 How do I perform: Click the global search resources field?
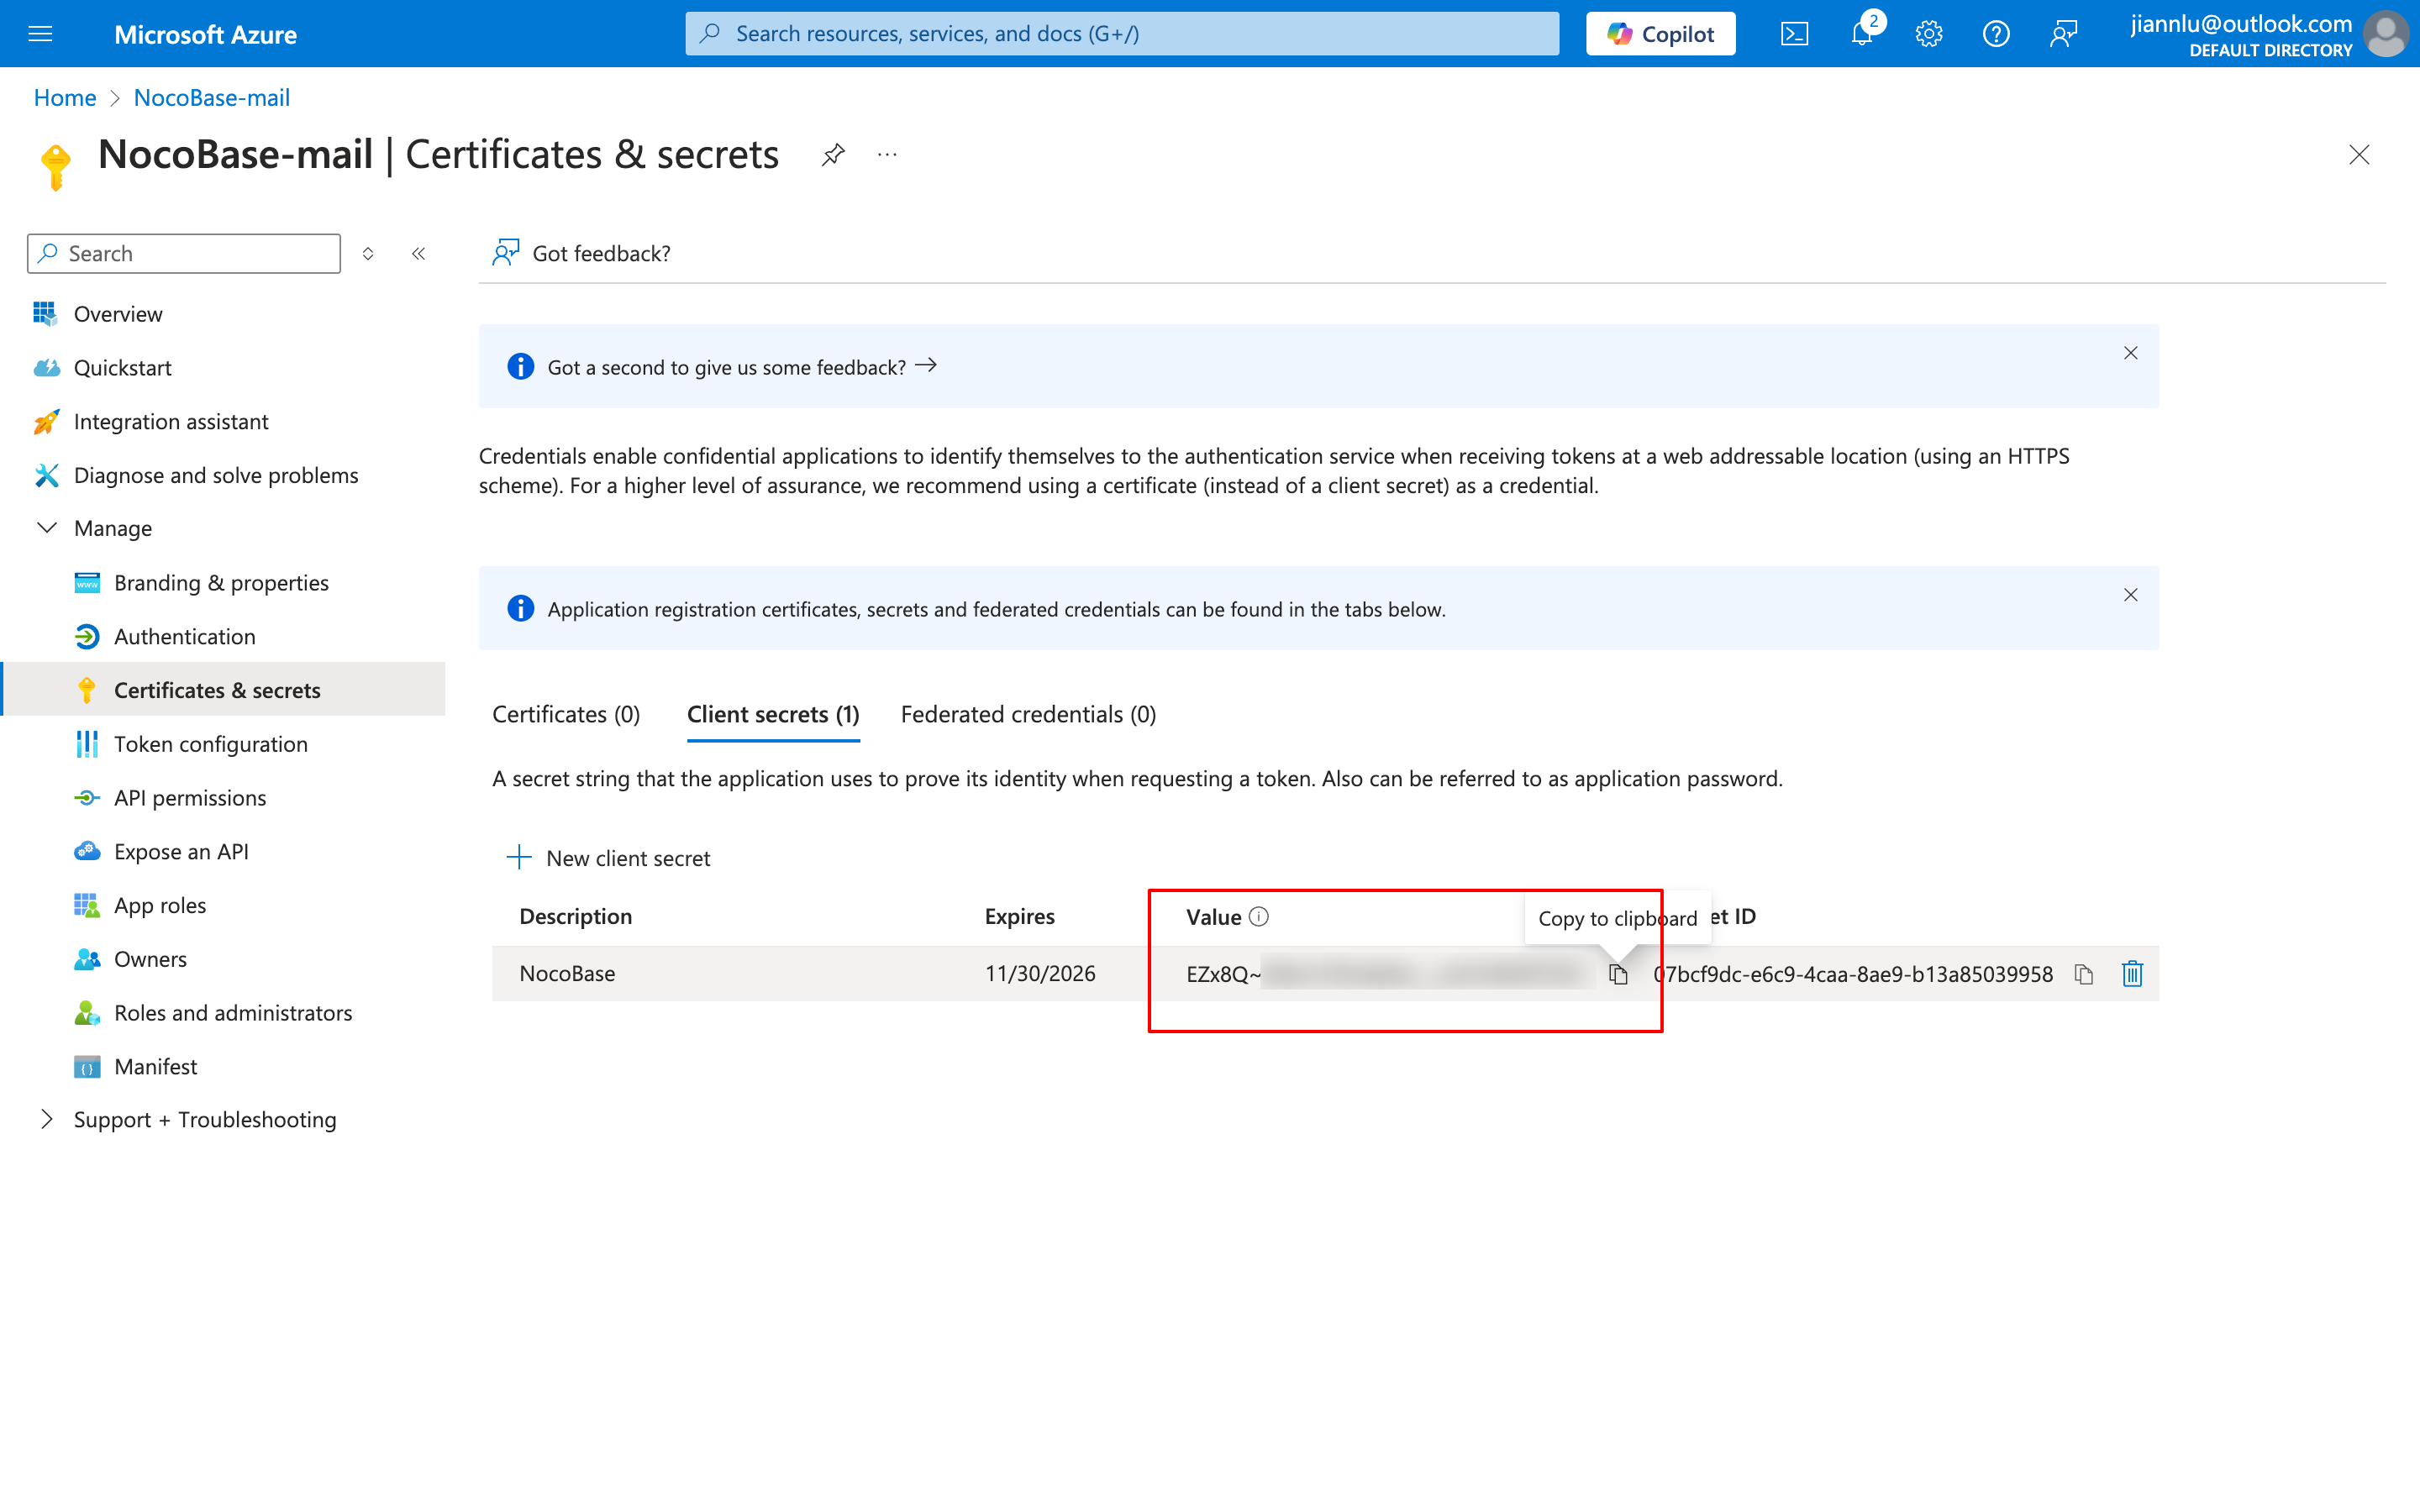[1120, 34]
